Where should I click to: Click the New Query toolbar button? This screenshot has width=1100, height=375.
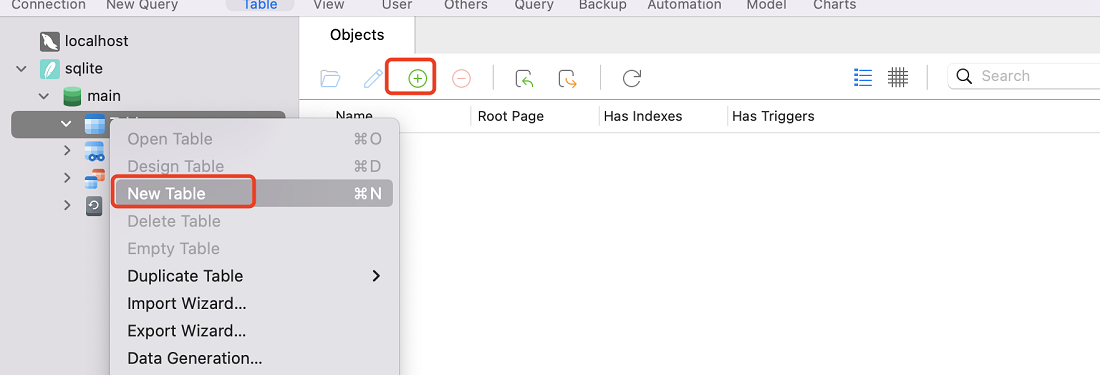click(x=142, y=5)
